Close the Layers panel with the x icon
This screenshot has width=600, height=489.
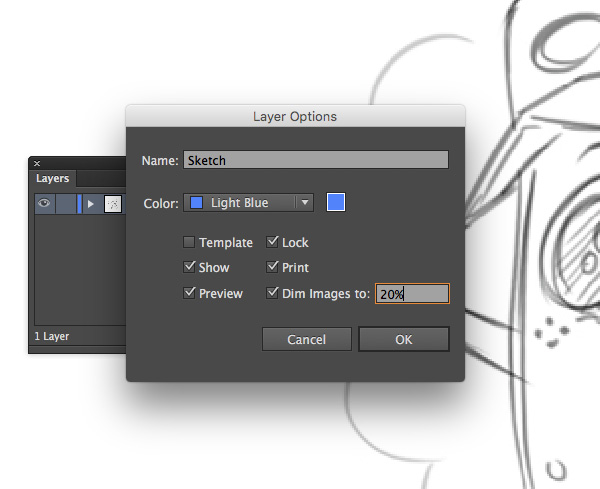(37, 163)
